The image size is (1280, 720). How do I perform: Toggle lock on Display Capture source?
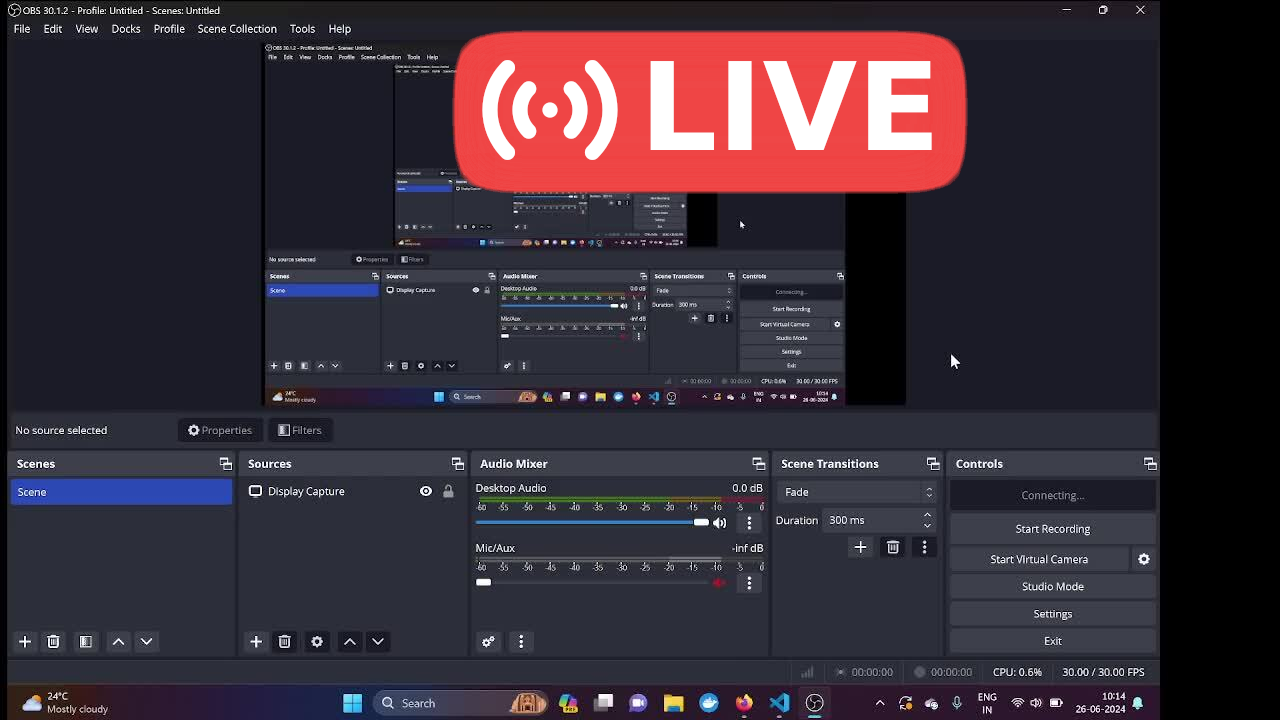448,491
